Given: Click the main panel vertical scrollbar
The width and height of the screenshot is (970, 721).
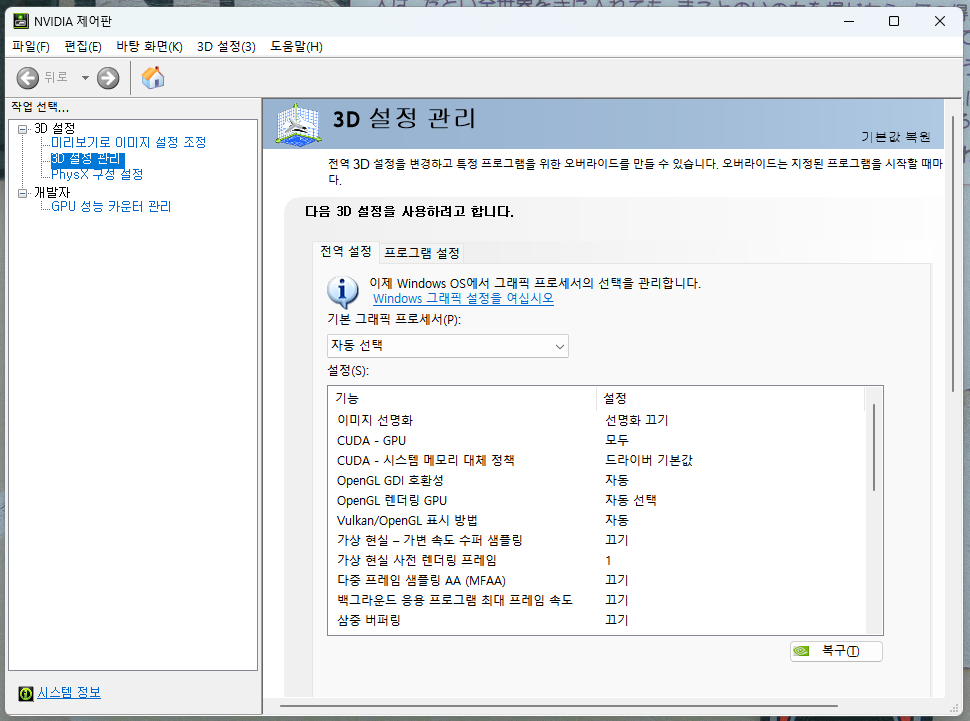Looking at the screenshot, I should coord(953,254).
